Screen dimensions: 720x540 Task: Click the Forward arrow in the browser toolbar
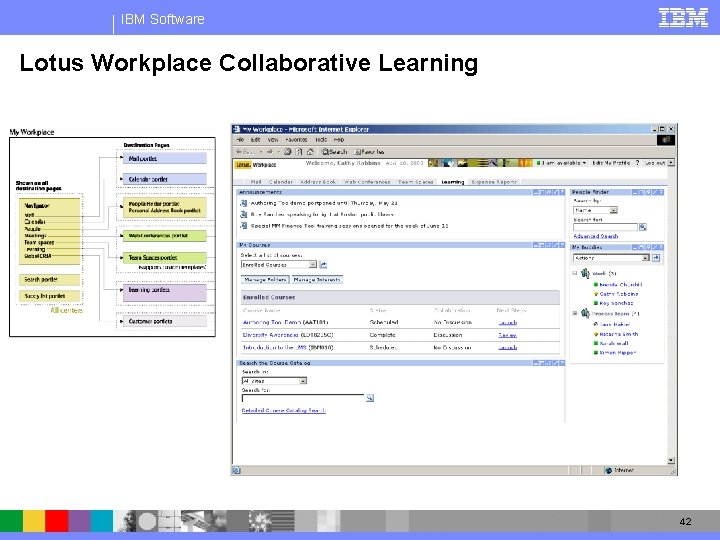[270, 152]
